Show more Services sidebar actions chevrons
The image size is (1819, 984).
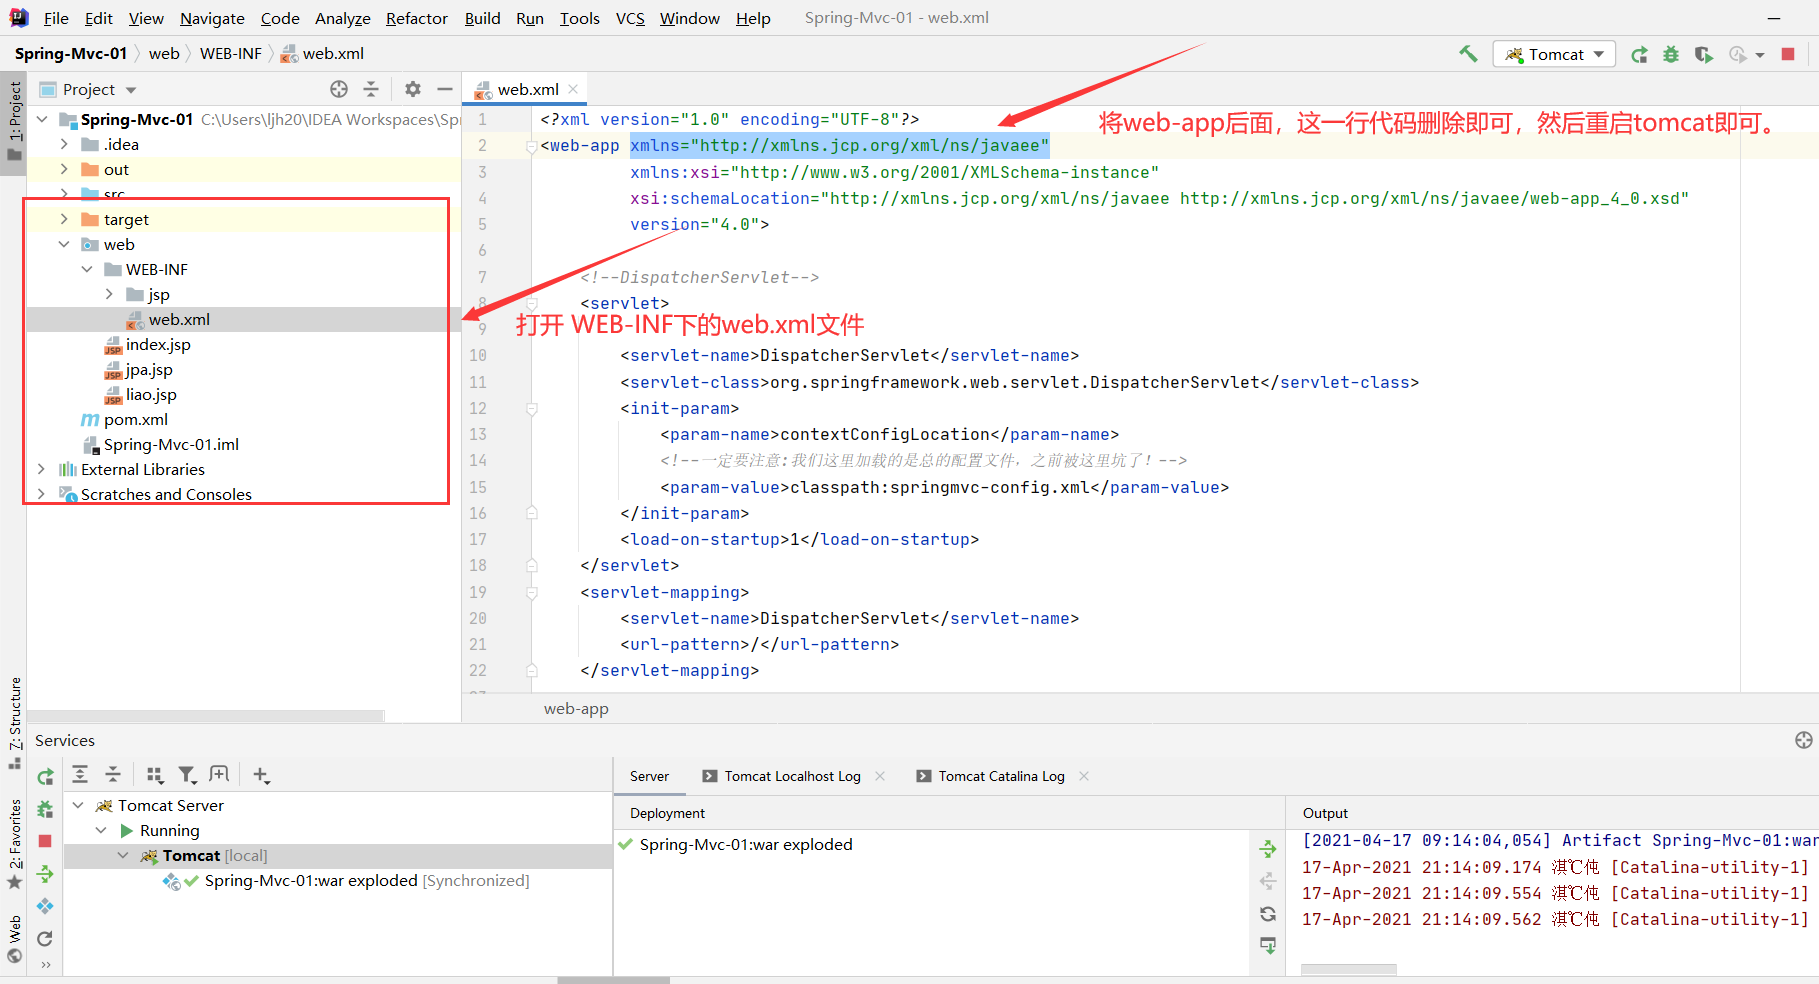pos(45,965)
